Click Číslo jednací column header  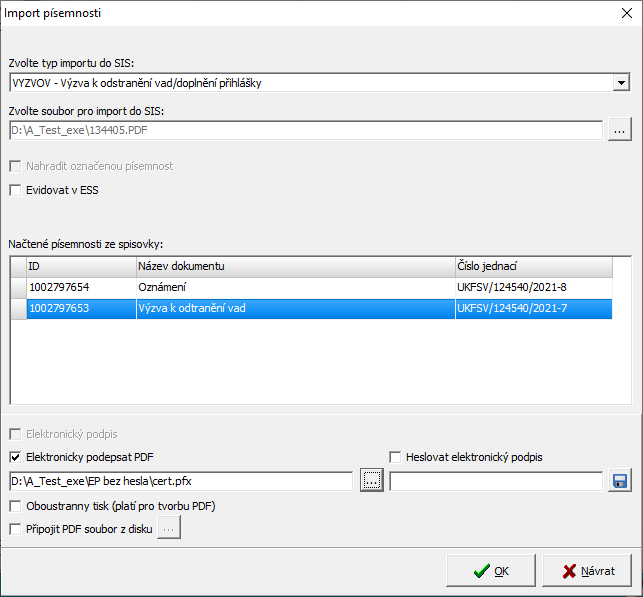(532, 266)
